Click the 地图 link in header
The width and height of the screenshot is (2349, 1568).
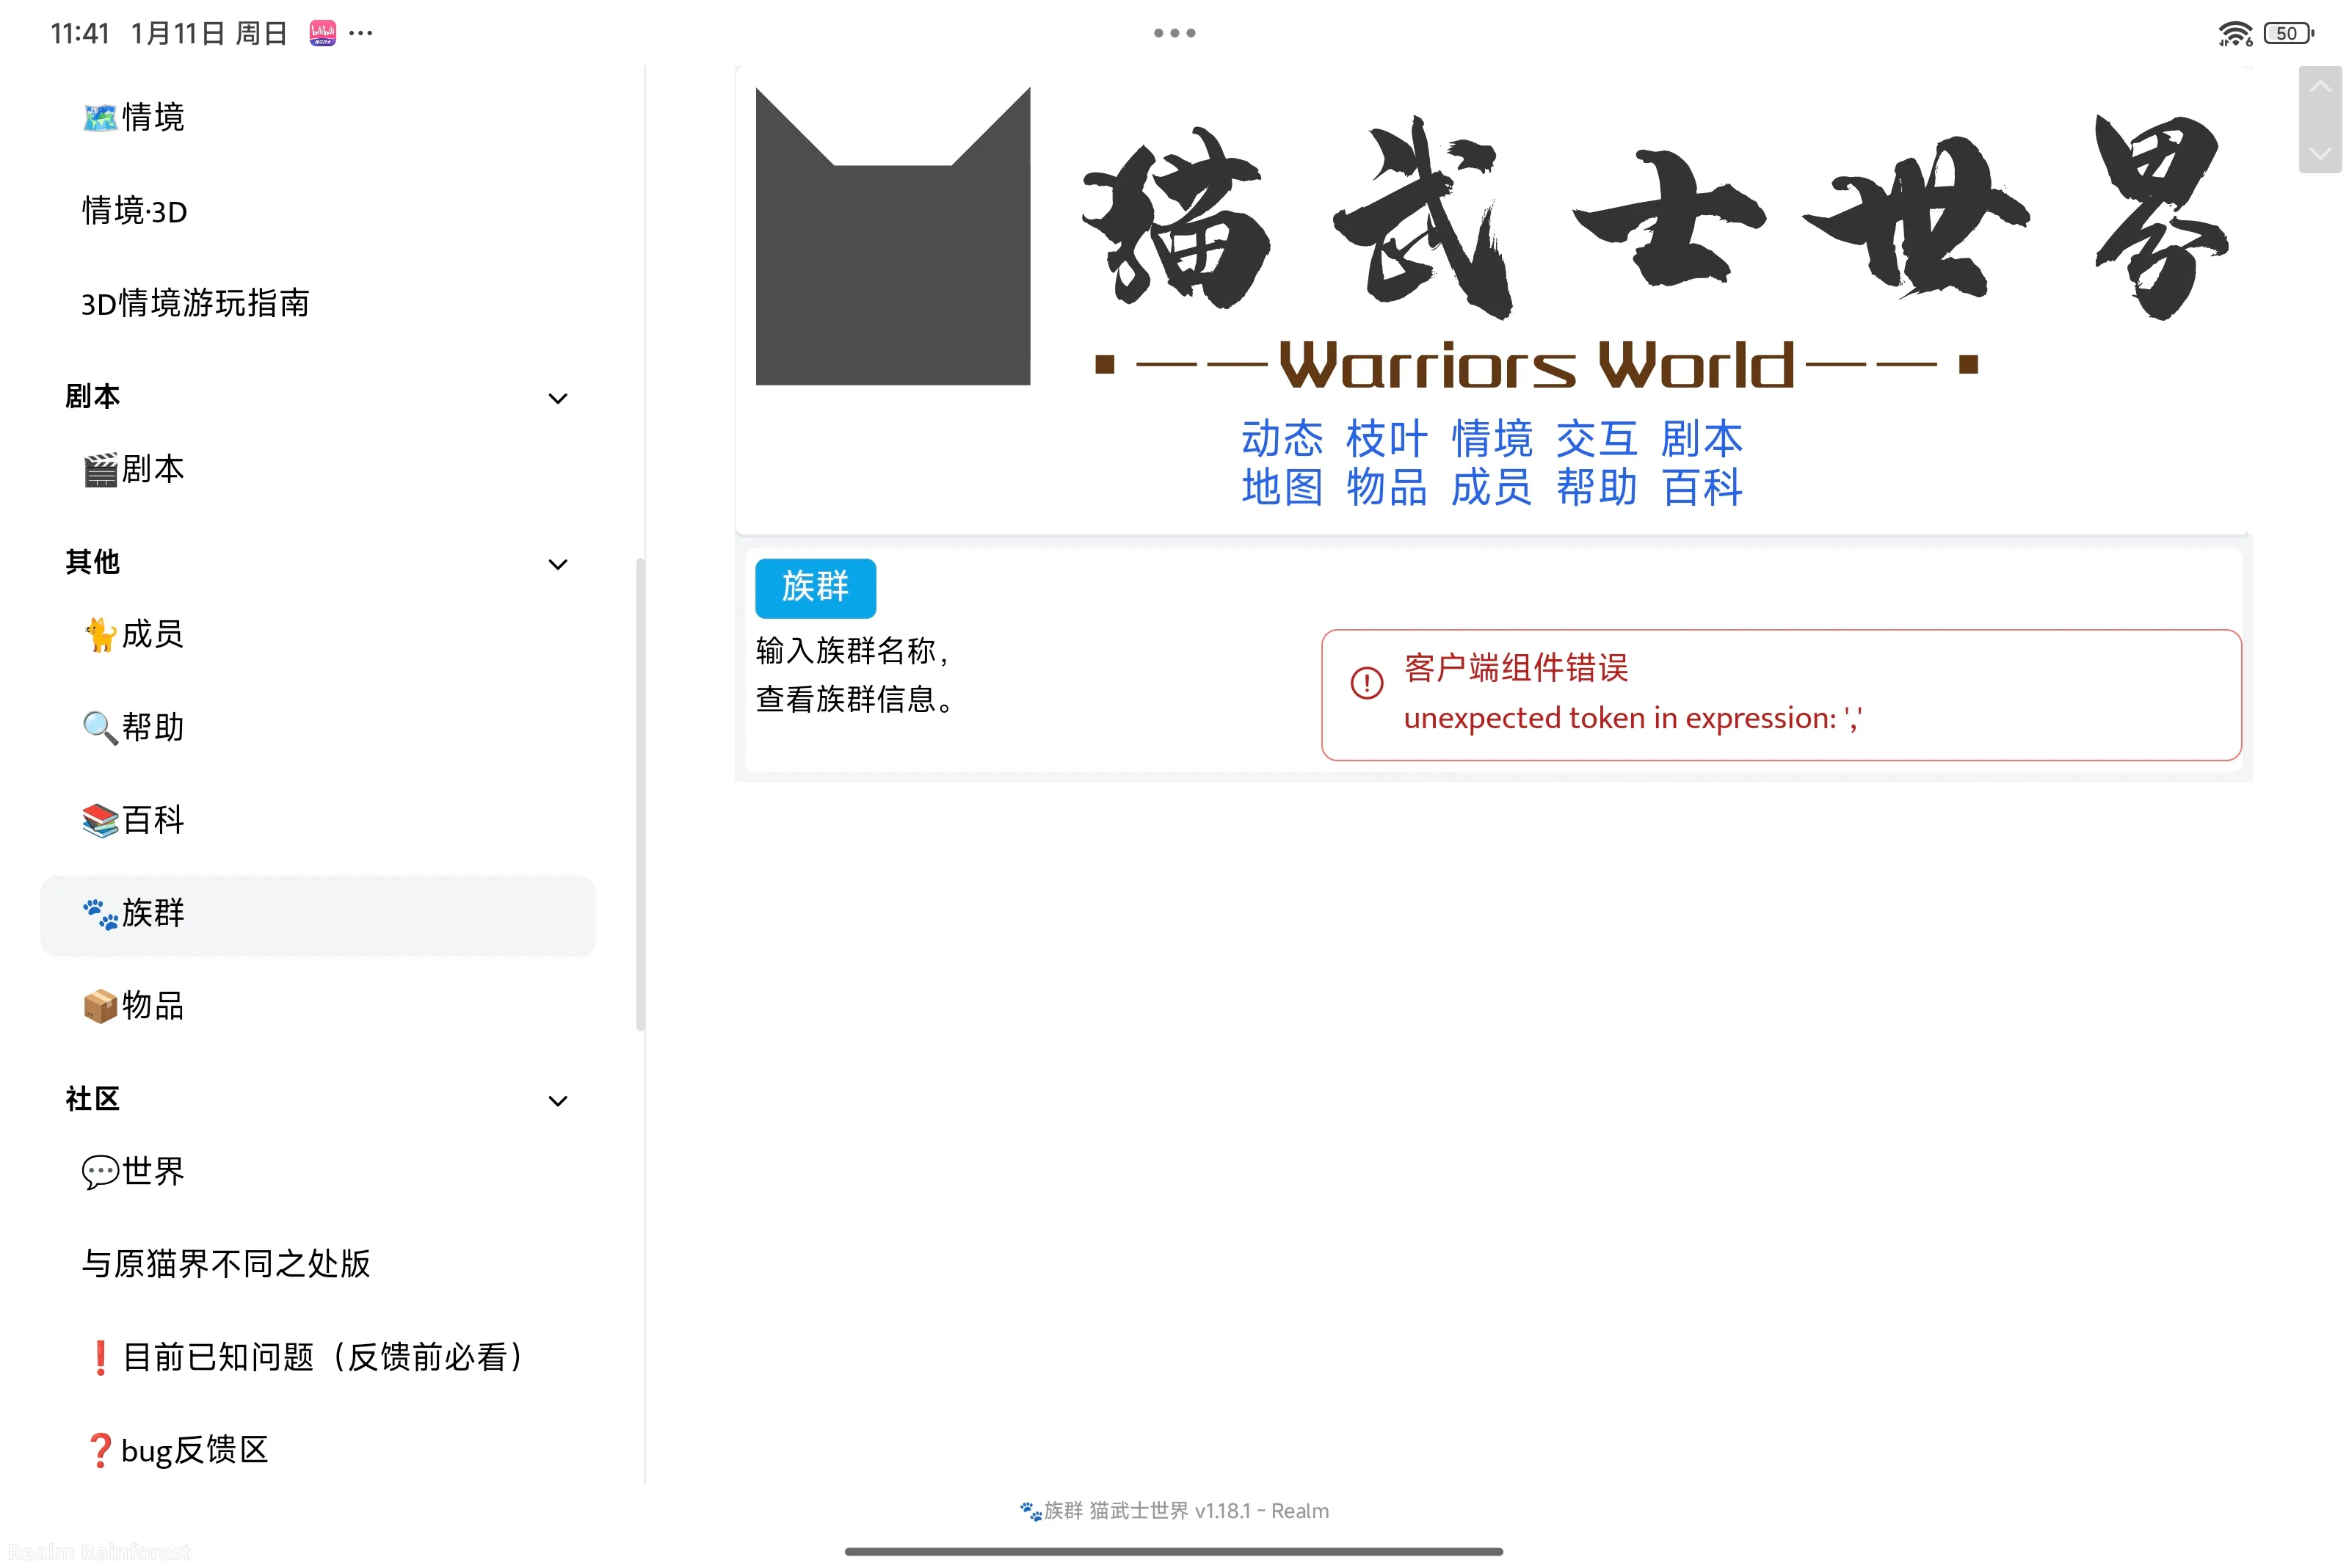point(1281,488)
